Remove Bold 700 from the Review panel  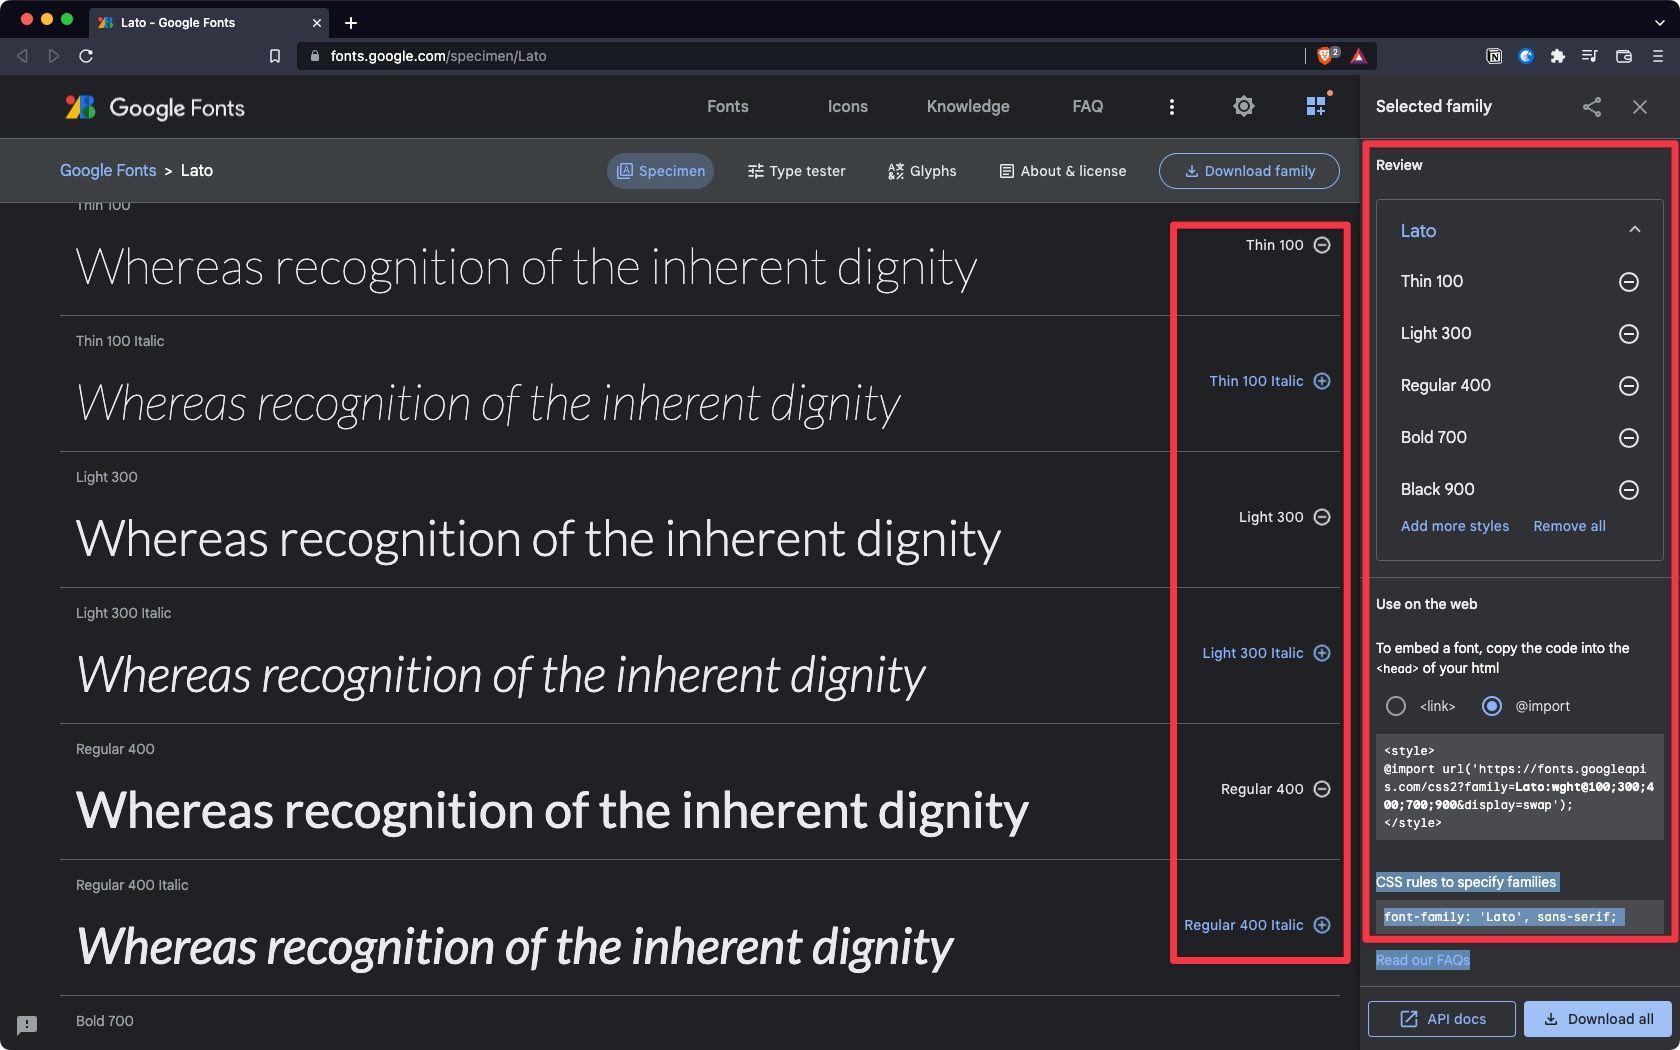1629,438
